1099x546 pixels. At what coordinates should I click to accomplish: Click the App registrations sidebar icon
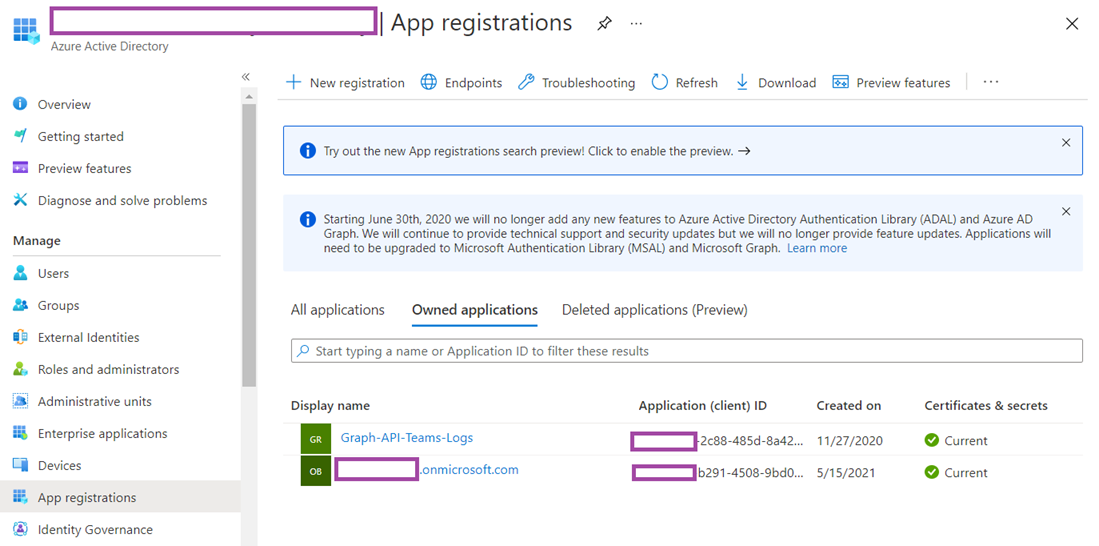(20, 497)
